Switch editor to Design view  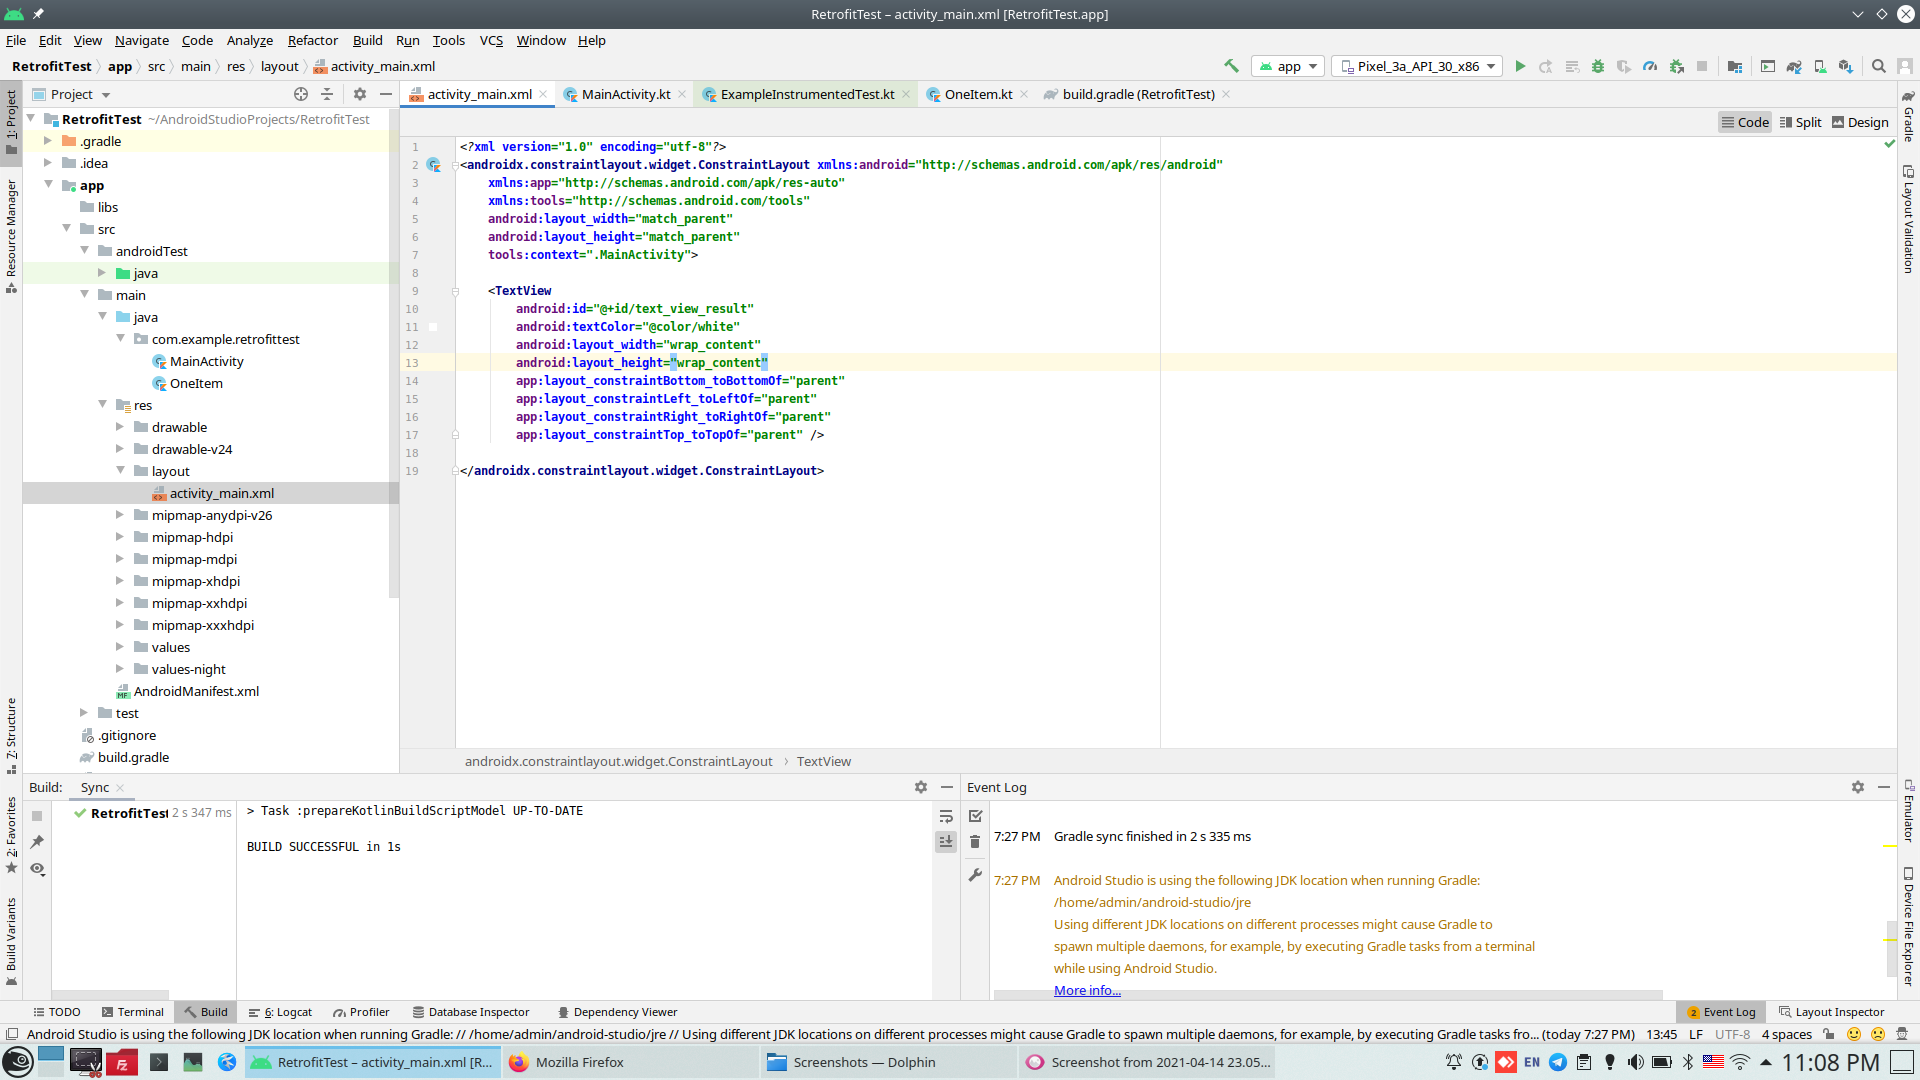(x=1860, y=122)
